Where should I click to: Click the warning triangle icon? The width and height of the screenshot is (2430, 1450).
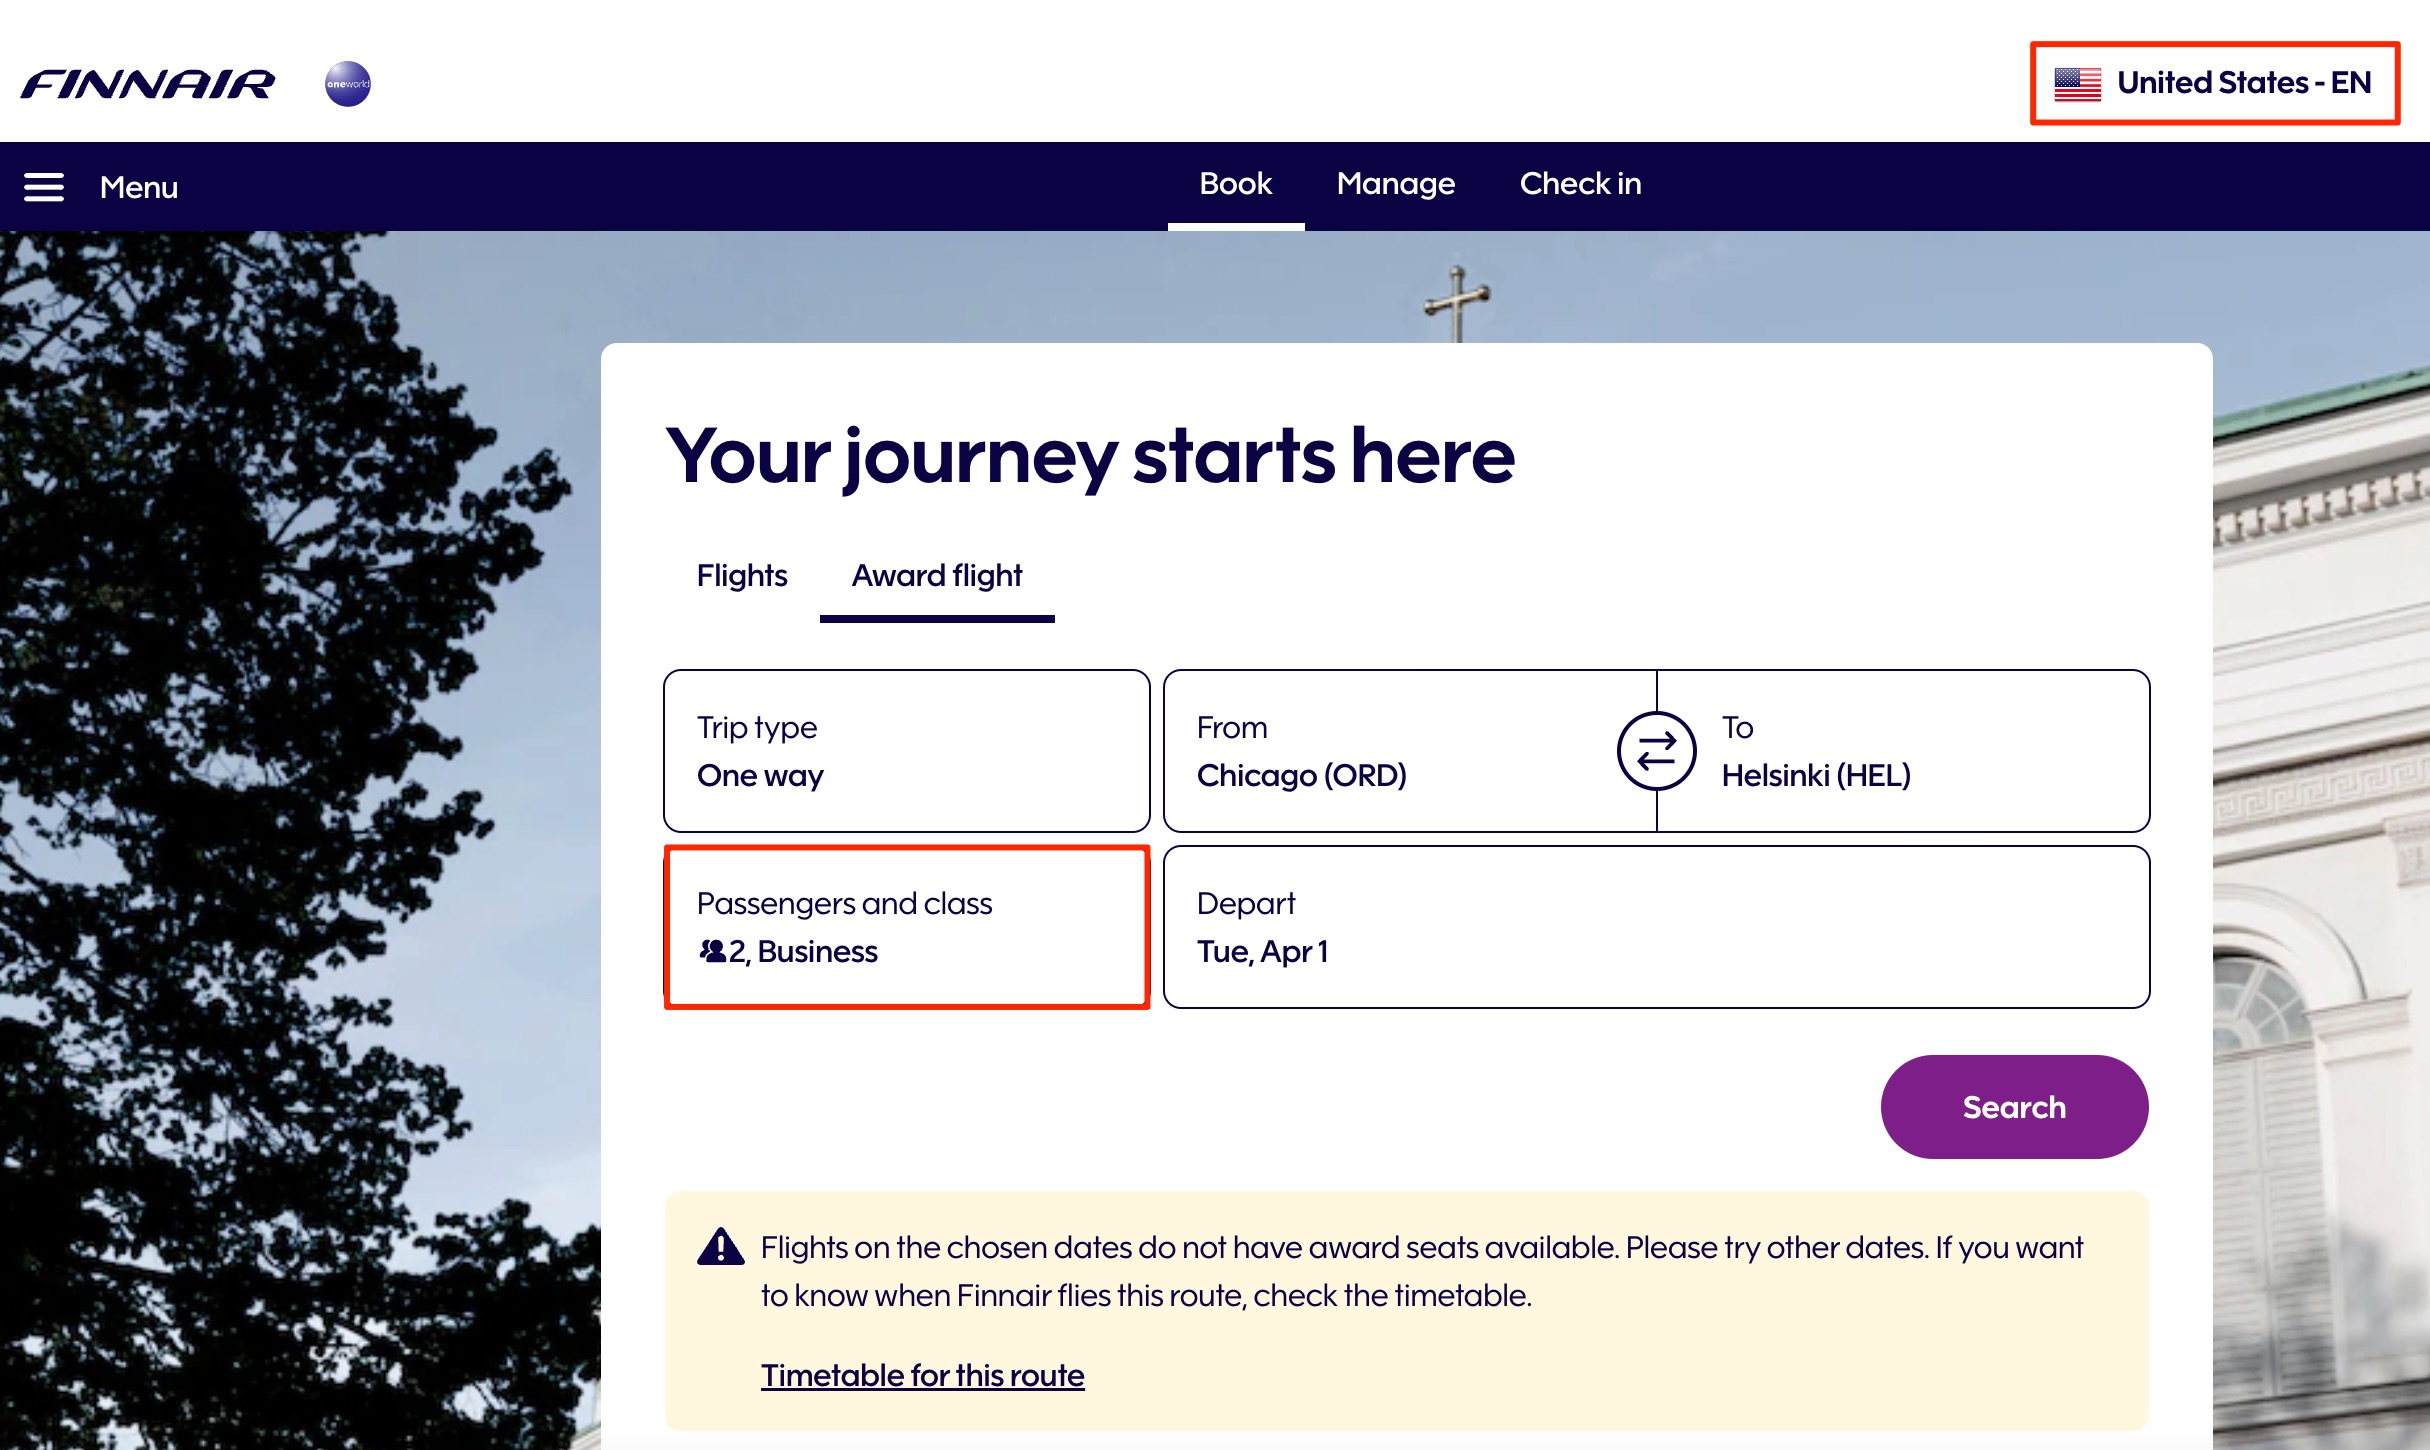point(718,1246)
